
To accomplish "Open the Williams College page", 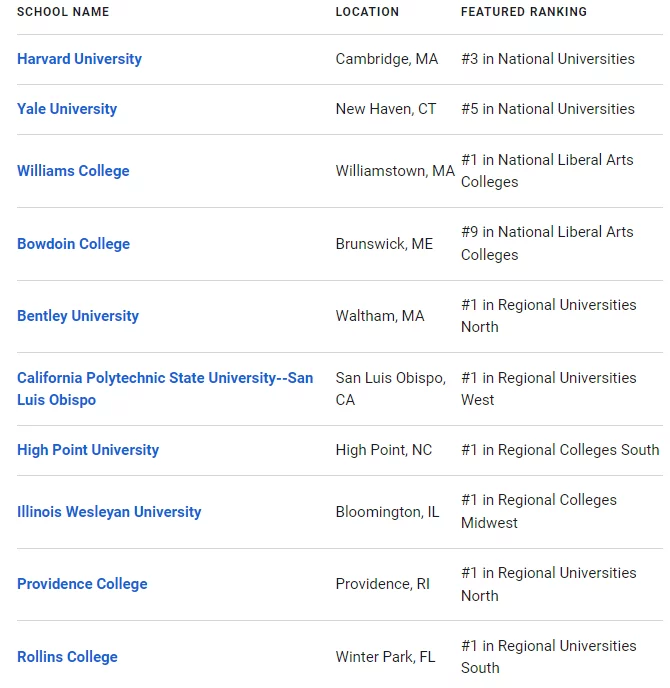I will (73, 171).
